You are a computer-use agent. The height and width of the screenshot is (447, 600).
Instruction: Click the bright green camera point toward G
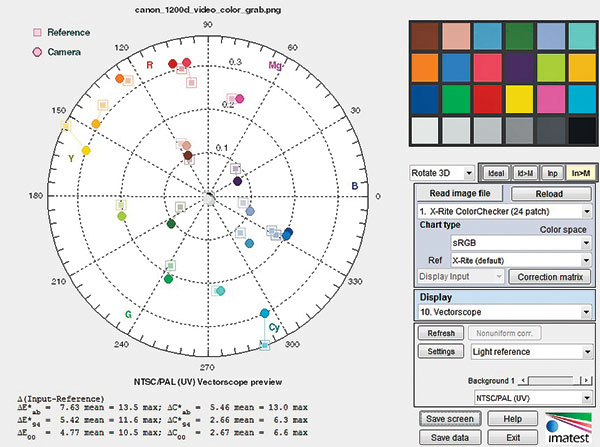pos(168,279)
